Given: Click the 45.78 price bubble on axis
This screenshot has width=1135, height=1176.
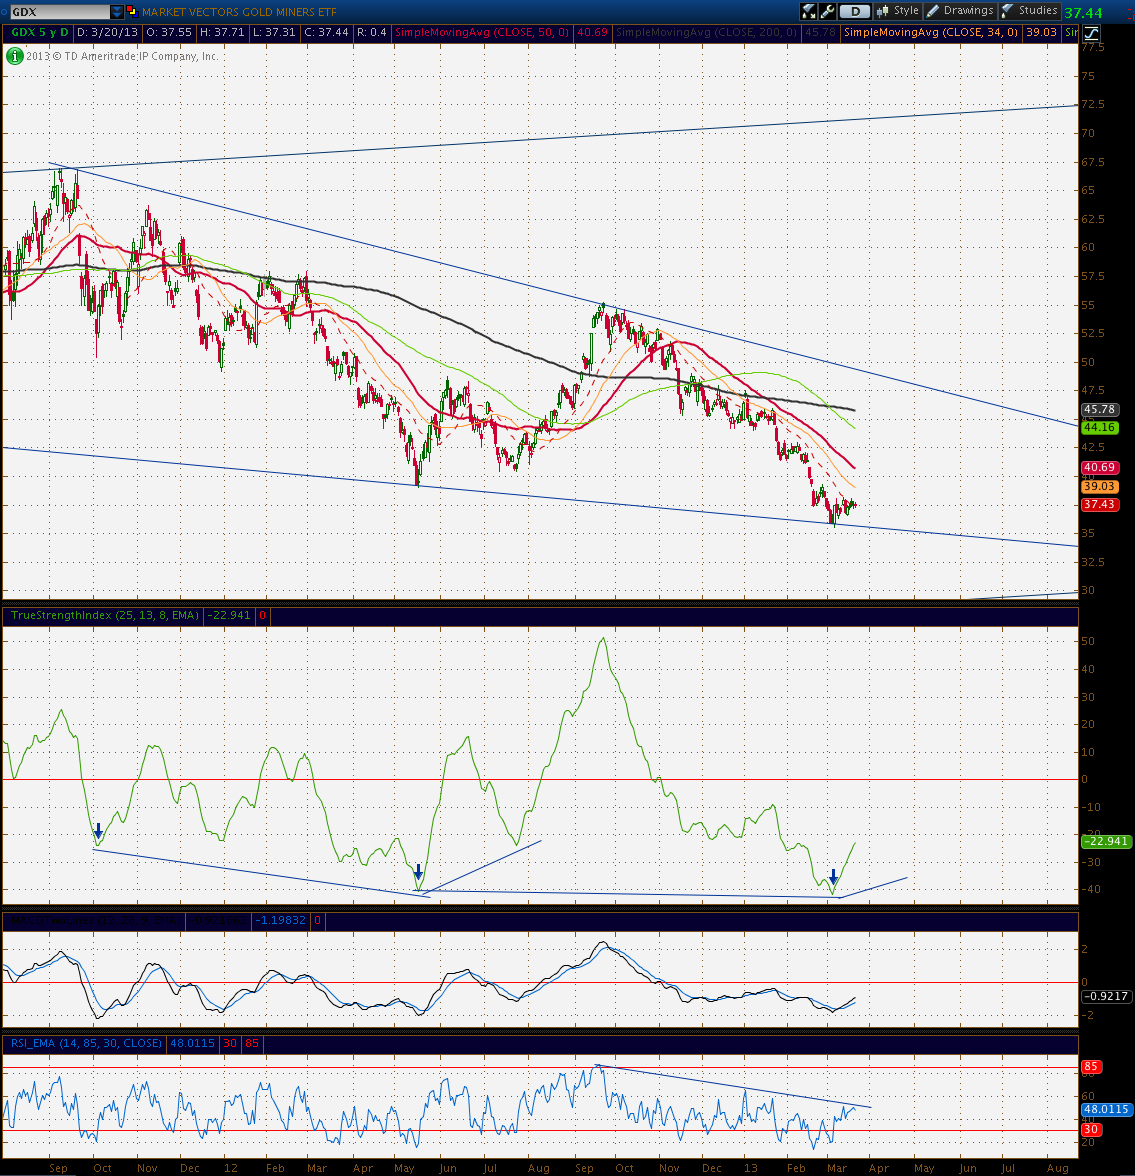Looking at the screenshot, I should 1099,410.
